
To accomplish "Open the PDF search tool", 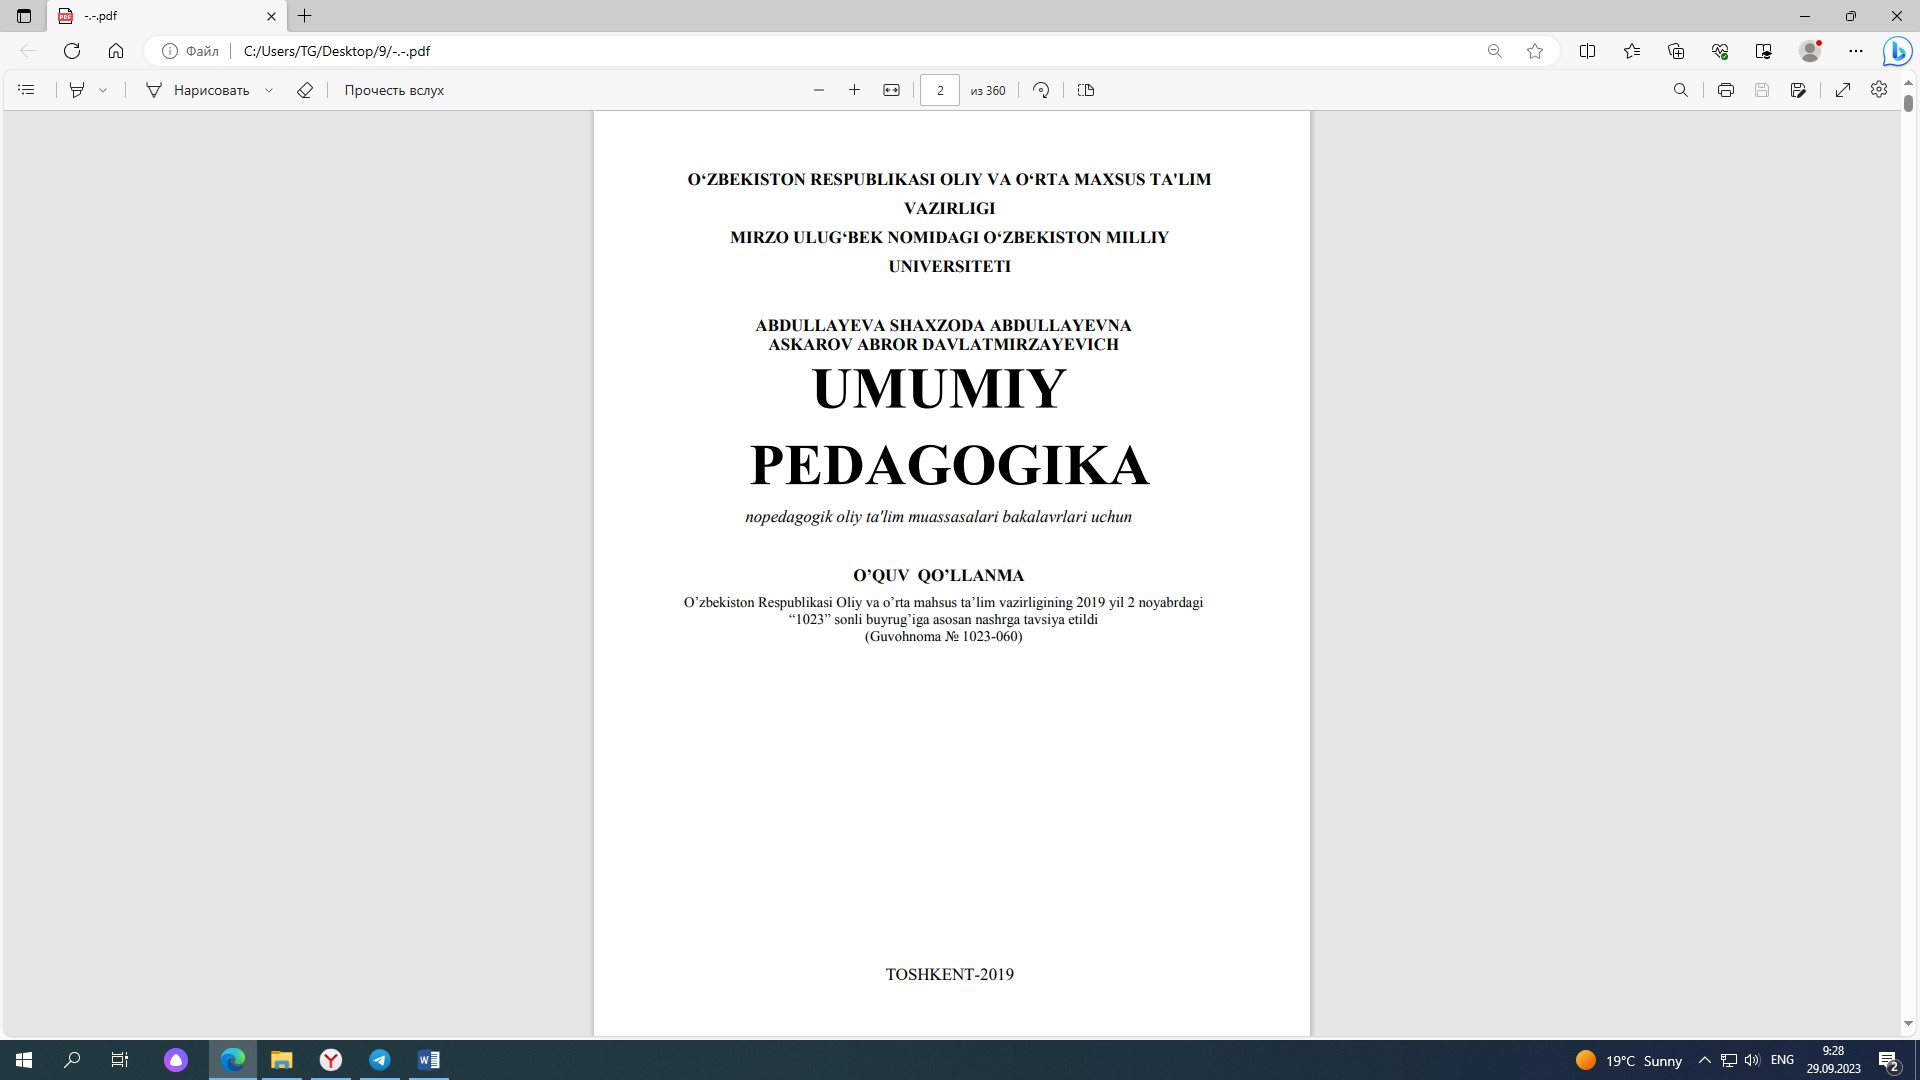I will coord(1681,90).
